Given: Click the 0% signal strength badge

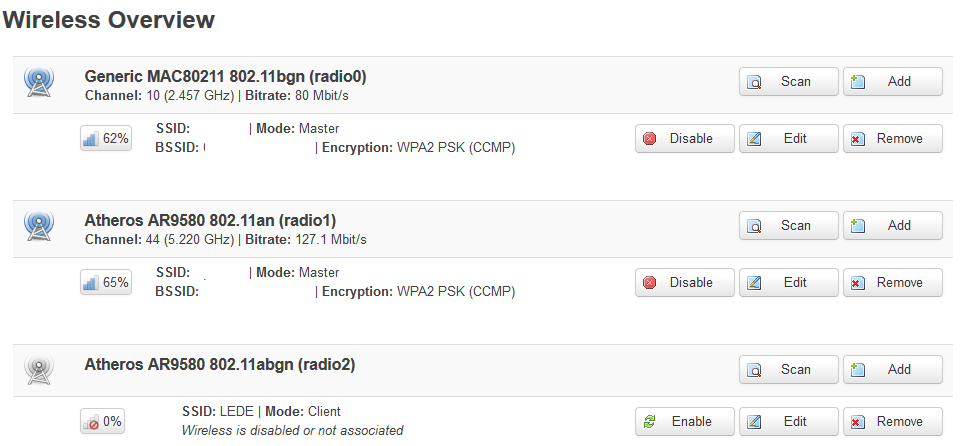Looking at the screenshot, I should [103, 422].
